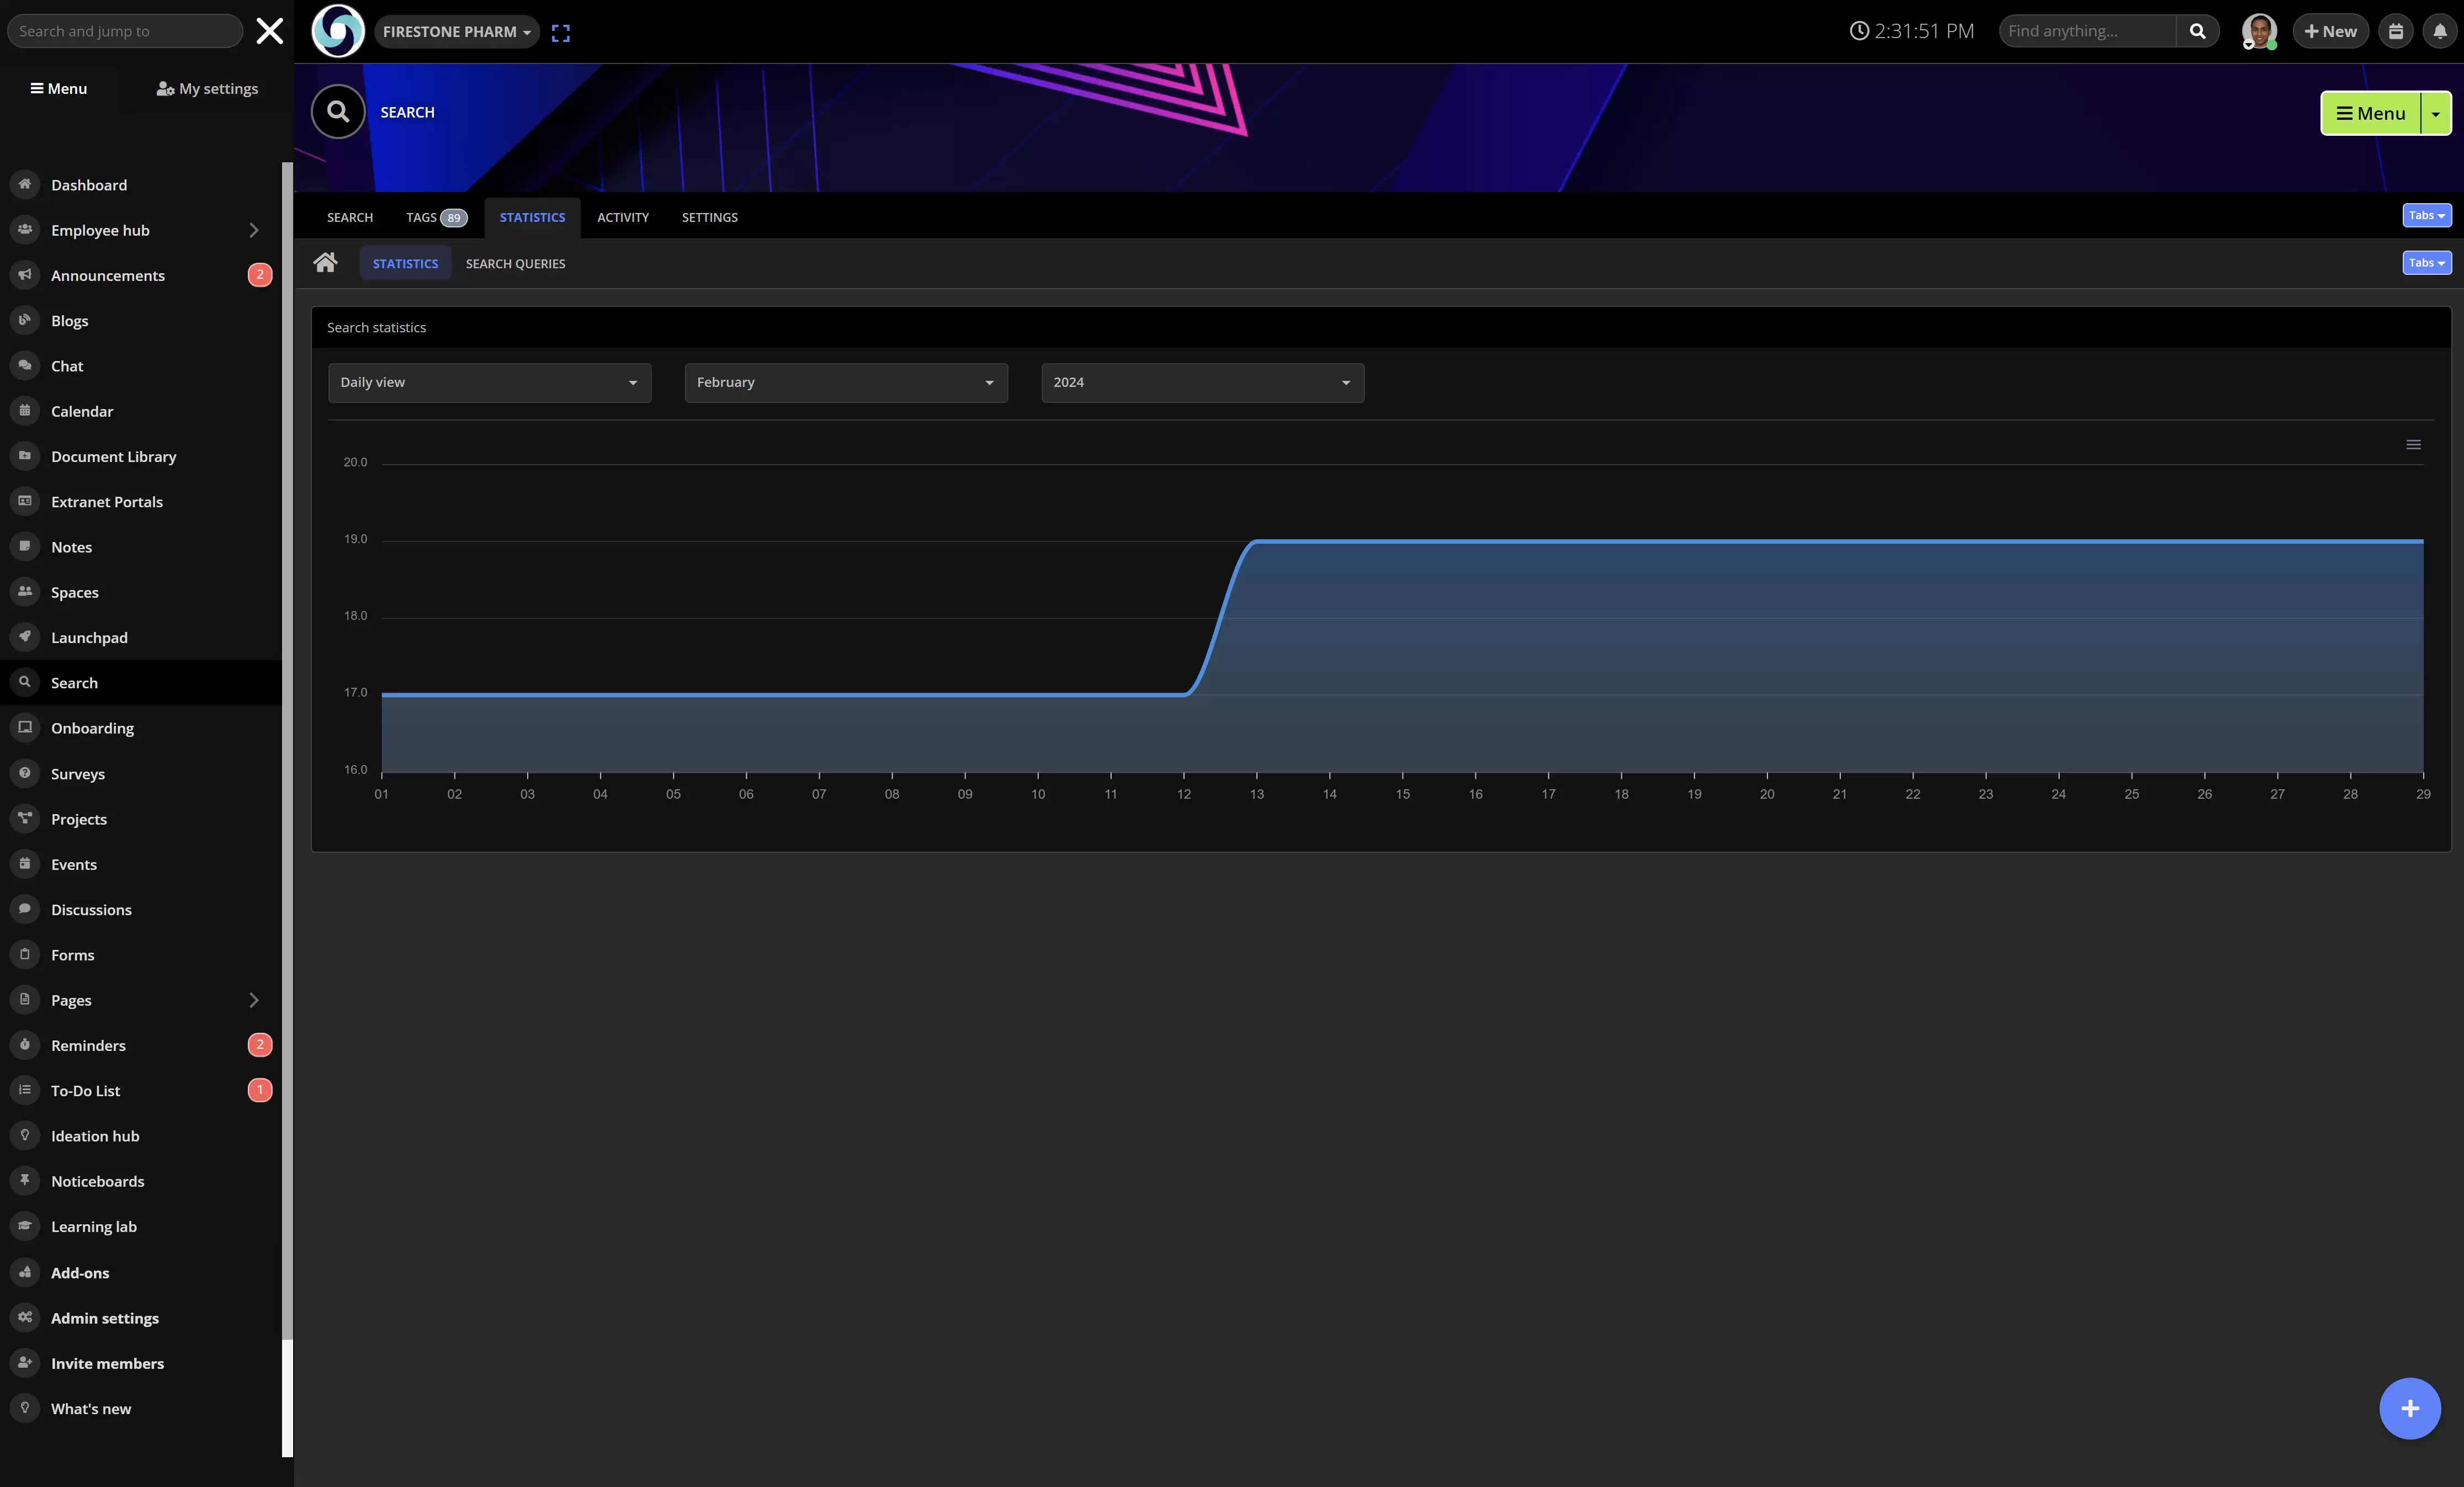Click the magnifier search submit icon

[2197, 31]
